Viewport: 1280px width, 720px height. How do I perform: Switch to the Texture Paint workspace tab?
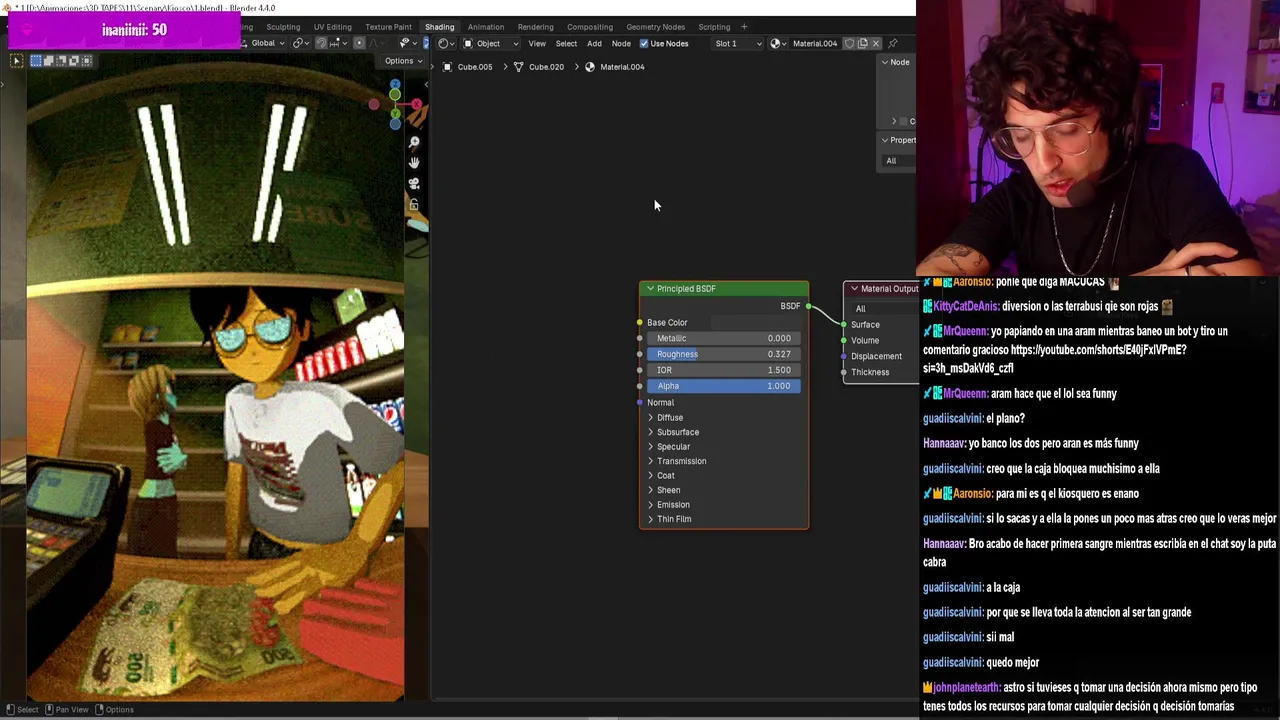pos(388,27)
